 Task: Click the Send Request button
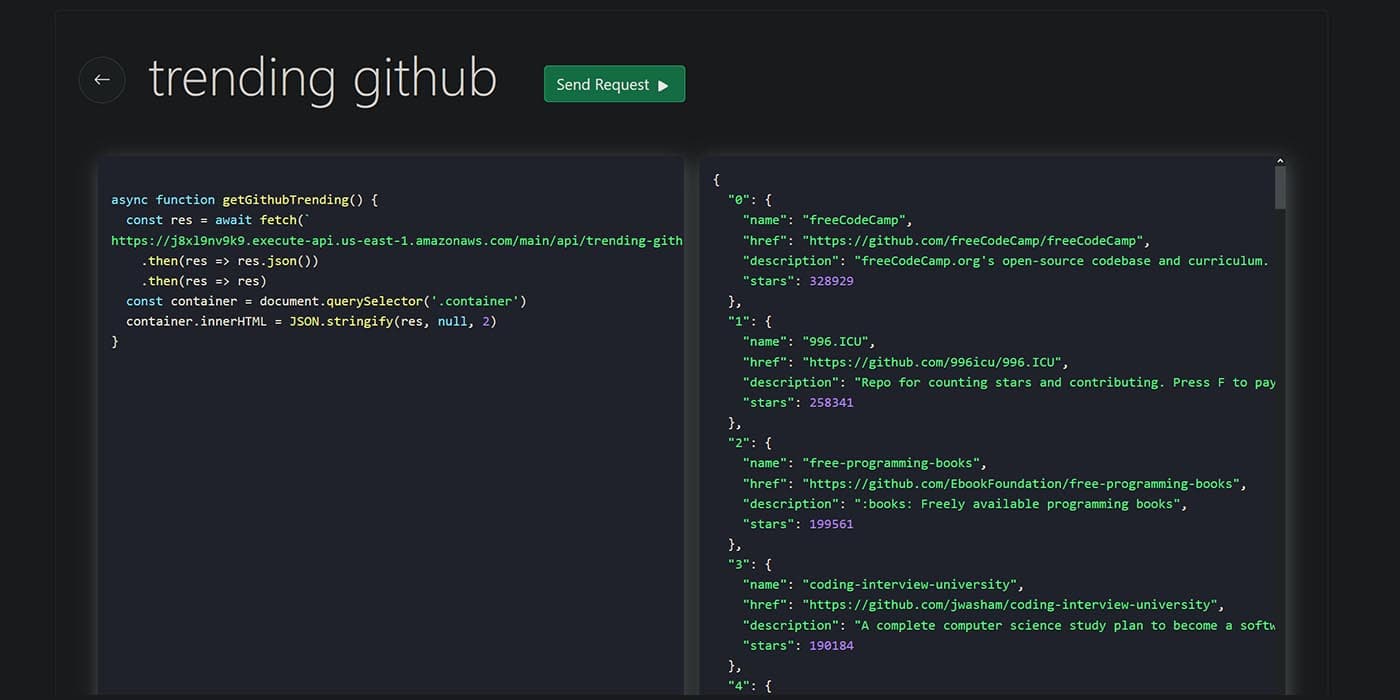pyautogui.click(x=614, y=84)
